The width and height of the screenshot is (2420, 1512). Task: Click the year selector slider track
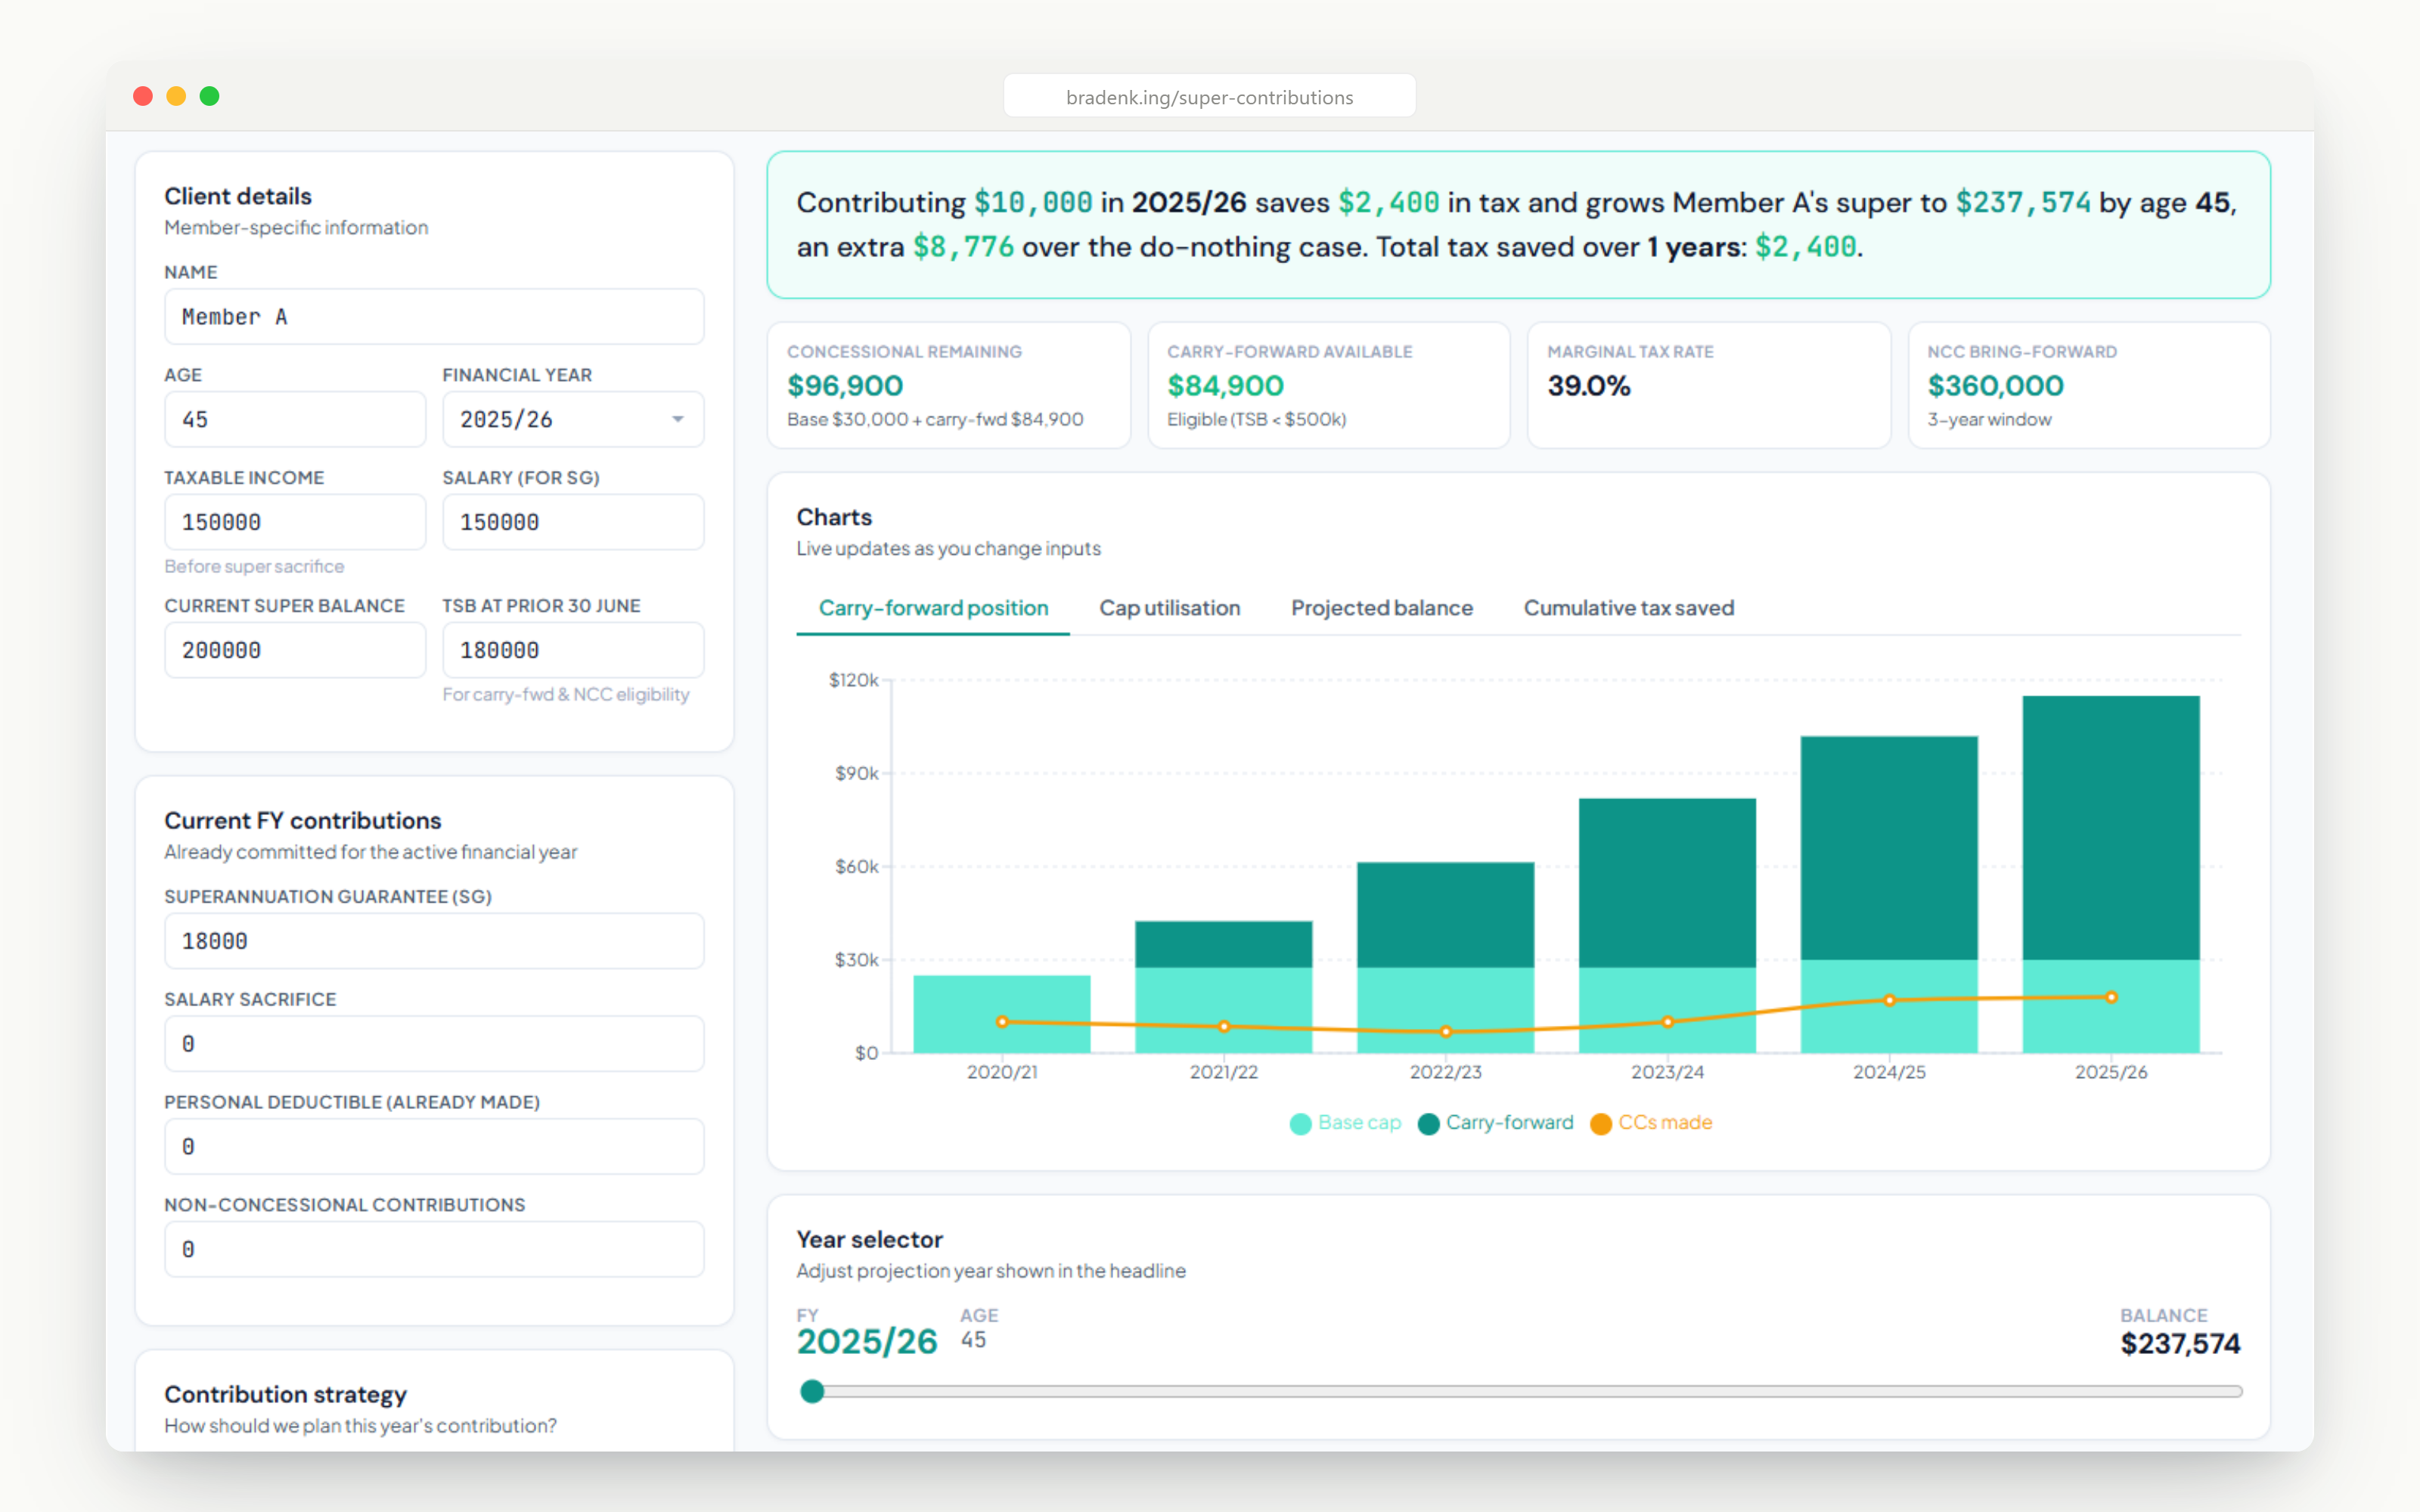tap(1520, 1392)
